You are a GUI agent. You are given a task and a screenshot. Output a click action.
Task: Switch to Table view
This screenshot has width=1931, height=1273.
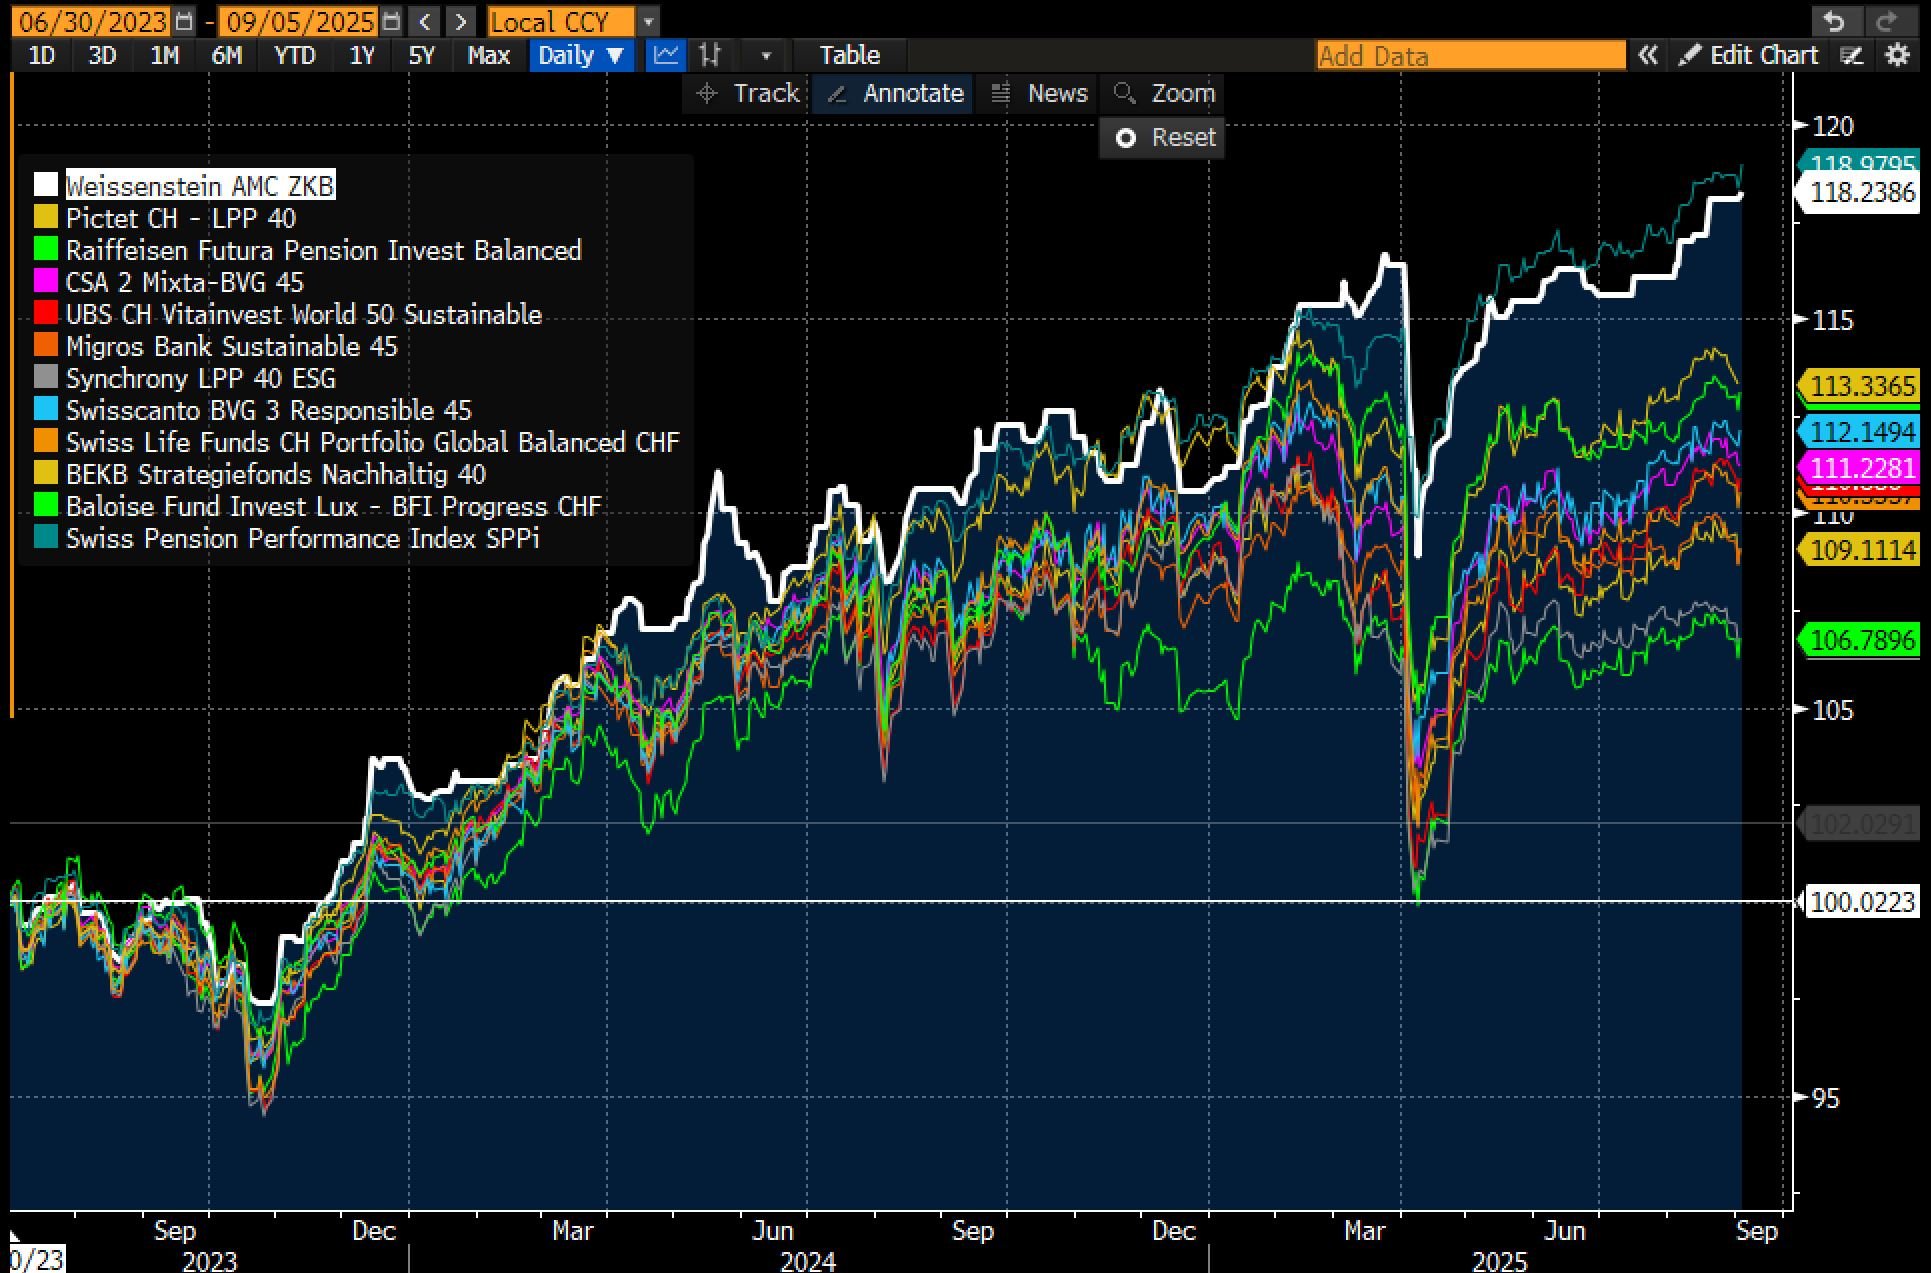coord(850,55)
